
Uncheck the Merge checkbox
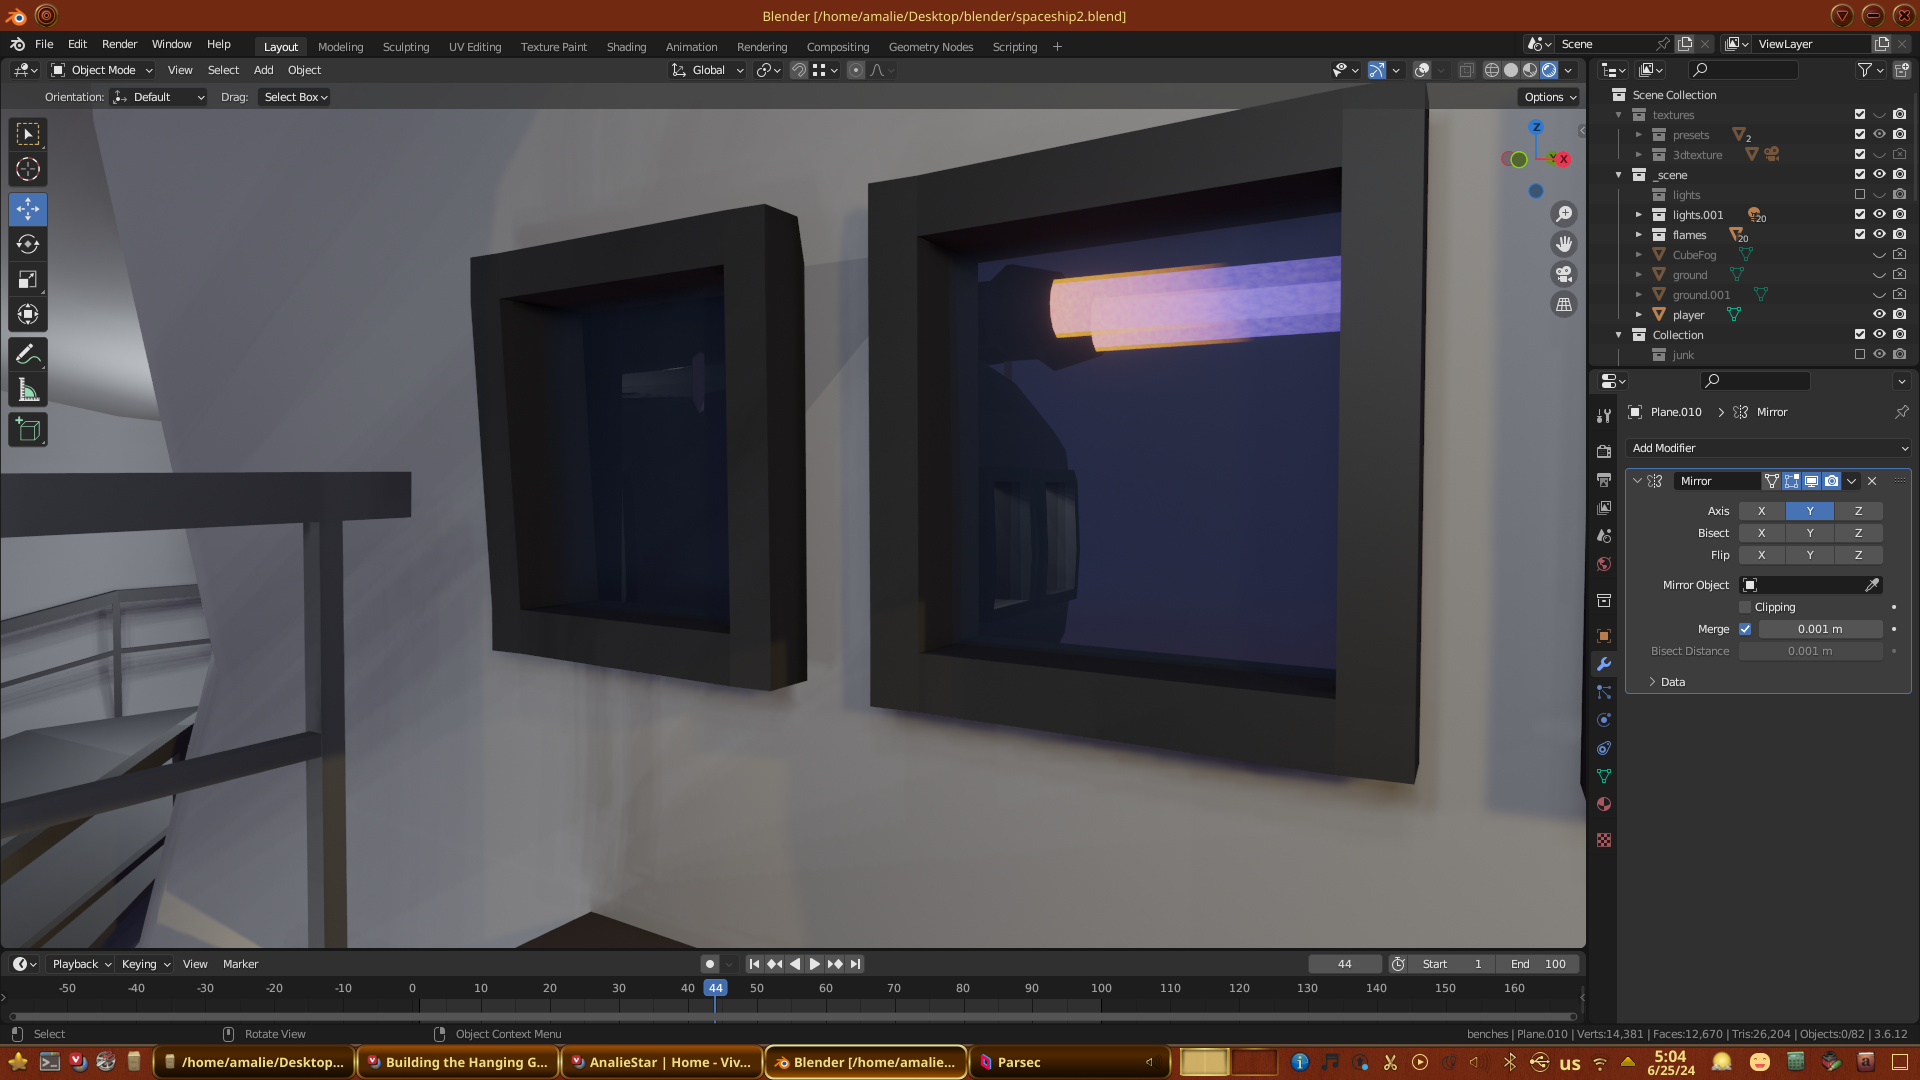pyautogui.click(x=1745, y=629)
